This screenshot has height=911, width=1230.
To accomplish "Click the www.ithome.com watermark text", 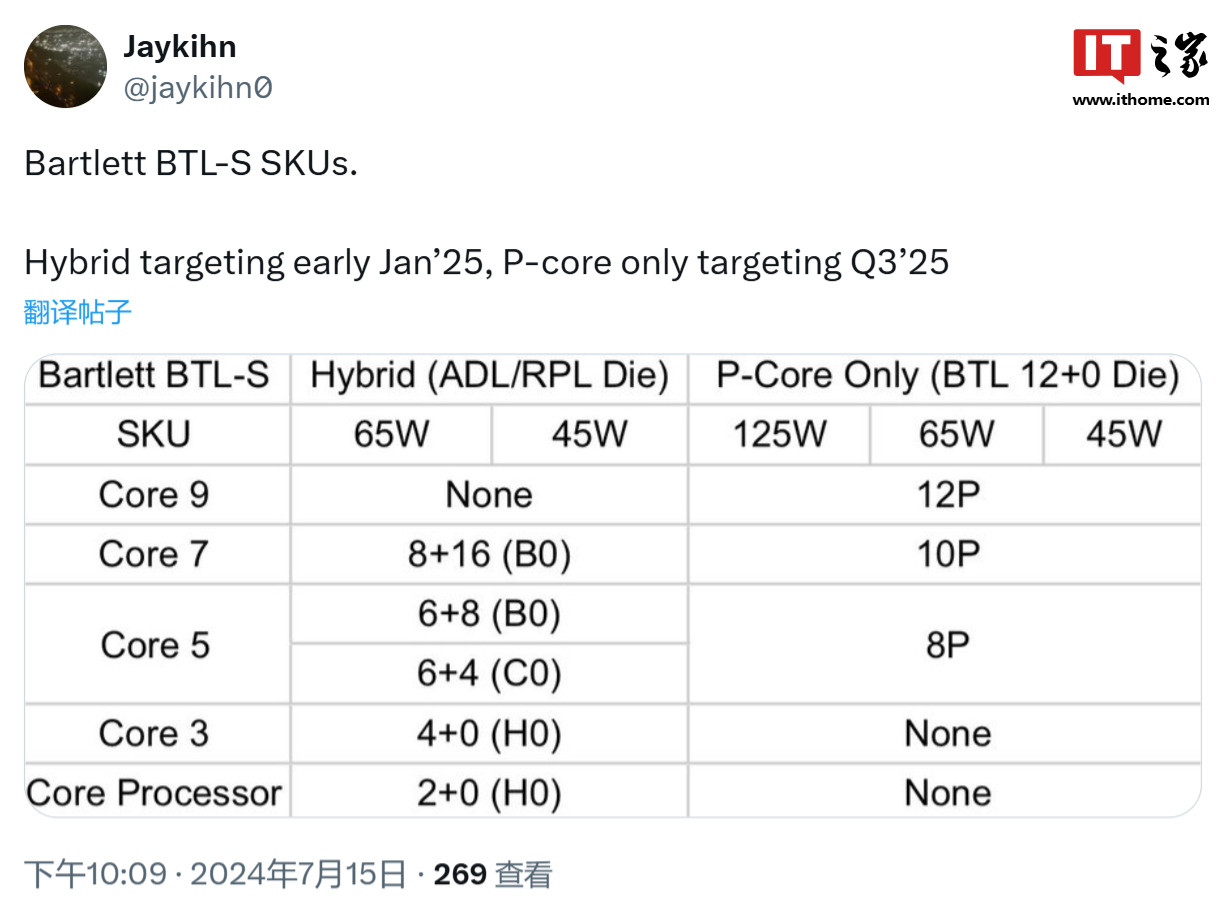I will (1140, 99).
